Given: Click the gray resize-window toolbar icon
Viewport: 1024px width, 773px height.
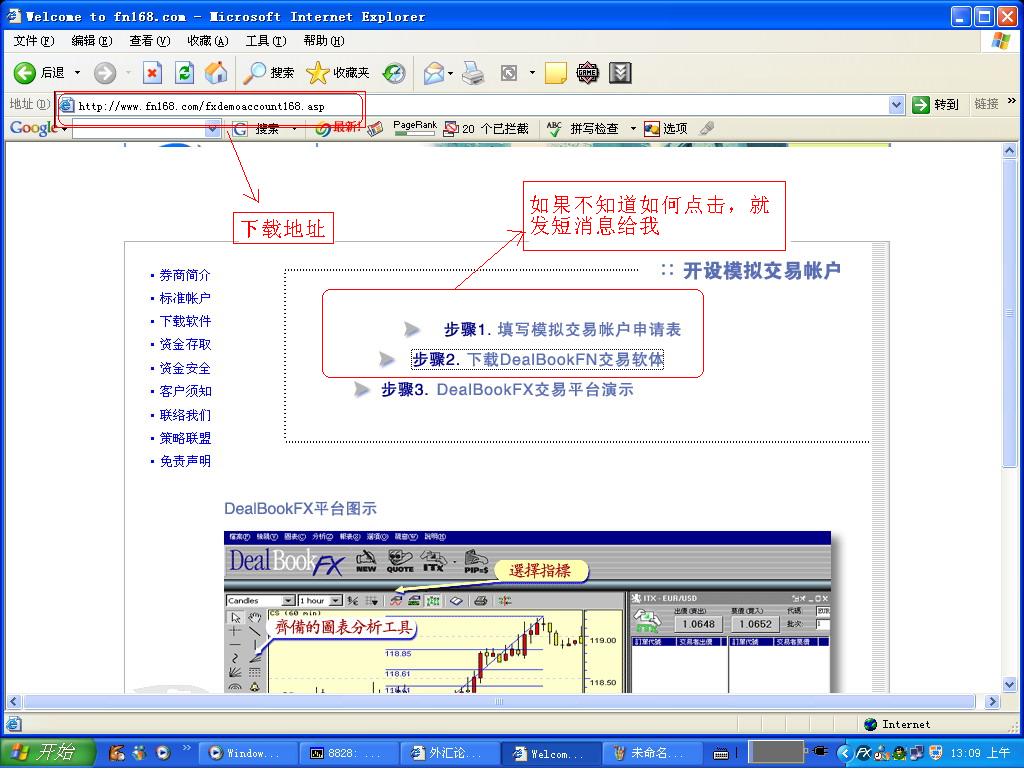Looking at the screenshot, I should point(509,72).
